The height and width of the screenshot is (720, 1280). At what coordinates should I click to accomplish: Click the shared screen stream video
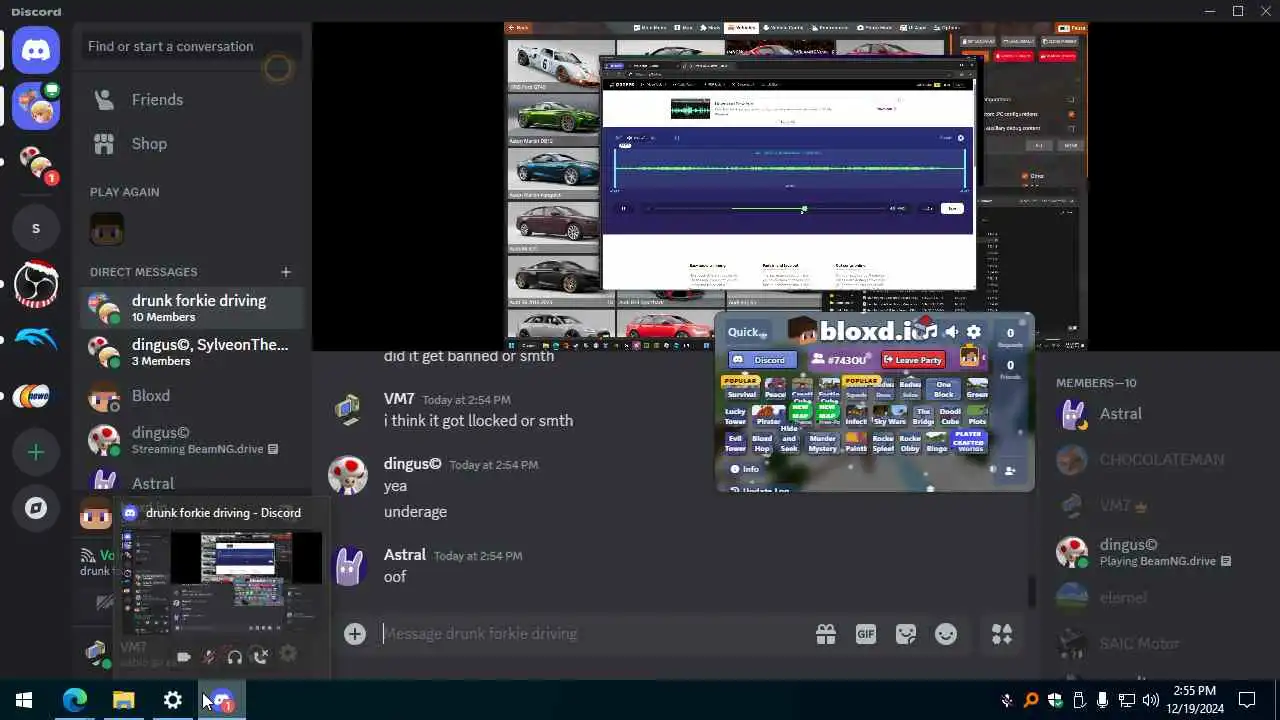796,186
